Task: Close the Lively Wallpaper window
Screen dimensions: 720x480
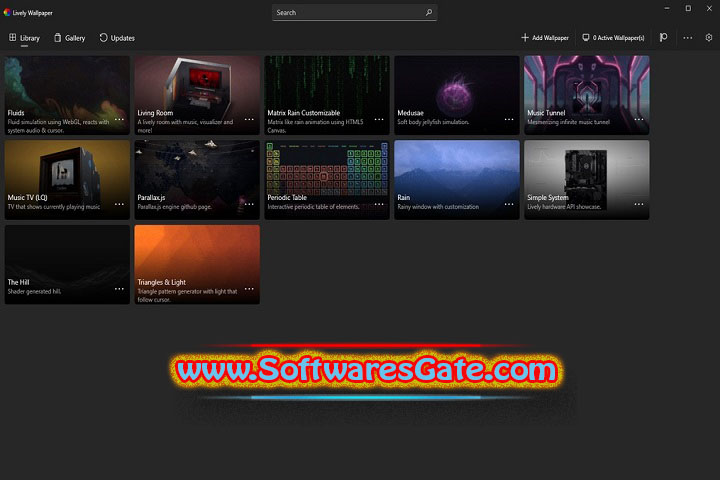Action: (709, 8)
